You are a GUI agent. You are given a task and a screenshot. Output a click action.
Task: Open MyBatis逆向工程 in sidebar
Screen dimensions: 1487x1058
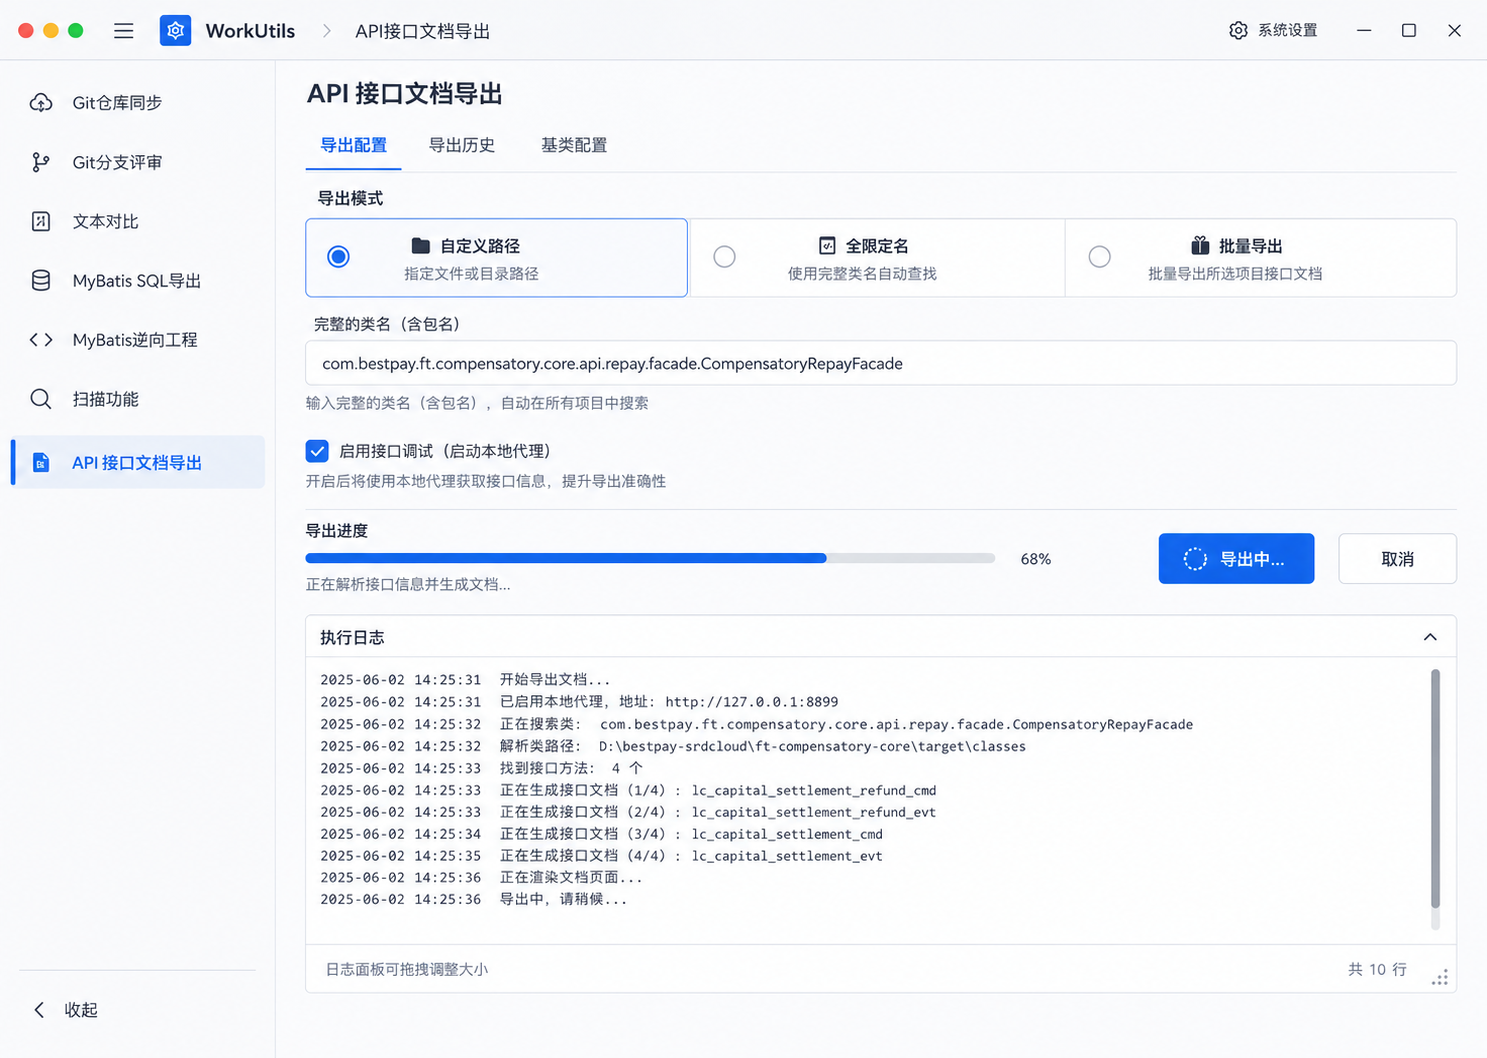click(138, 340)
